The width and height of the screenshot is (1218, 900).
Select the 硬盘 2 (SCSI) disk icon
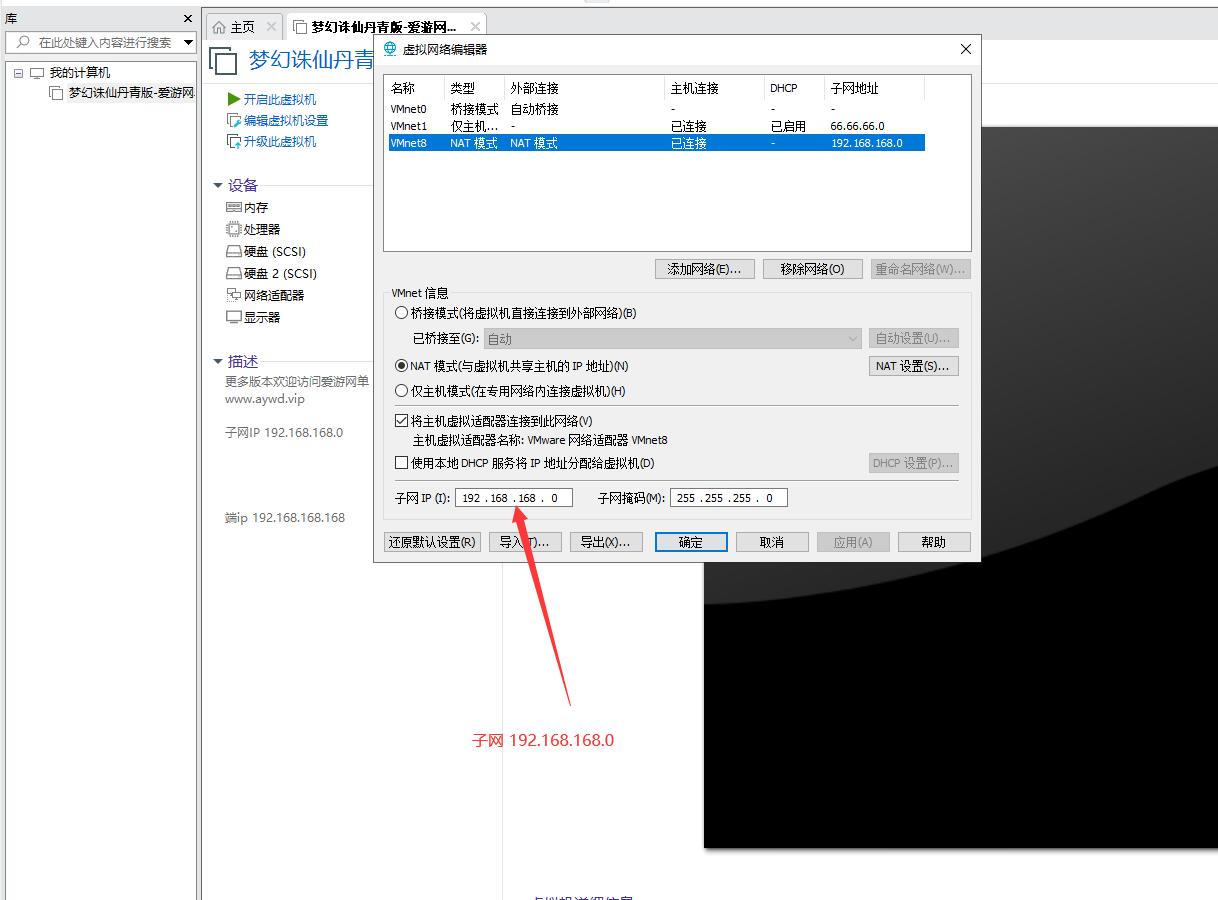(x=234, y=273)
